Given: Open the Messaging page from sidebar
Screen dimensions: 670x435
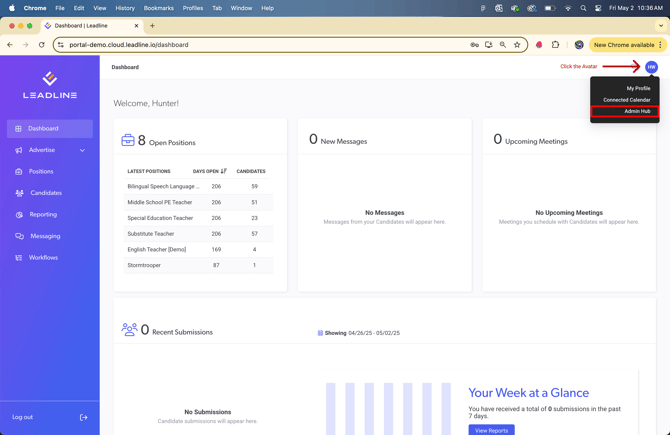Looking at the screenshot, I should pos(50,236).
